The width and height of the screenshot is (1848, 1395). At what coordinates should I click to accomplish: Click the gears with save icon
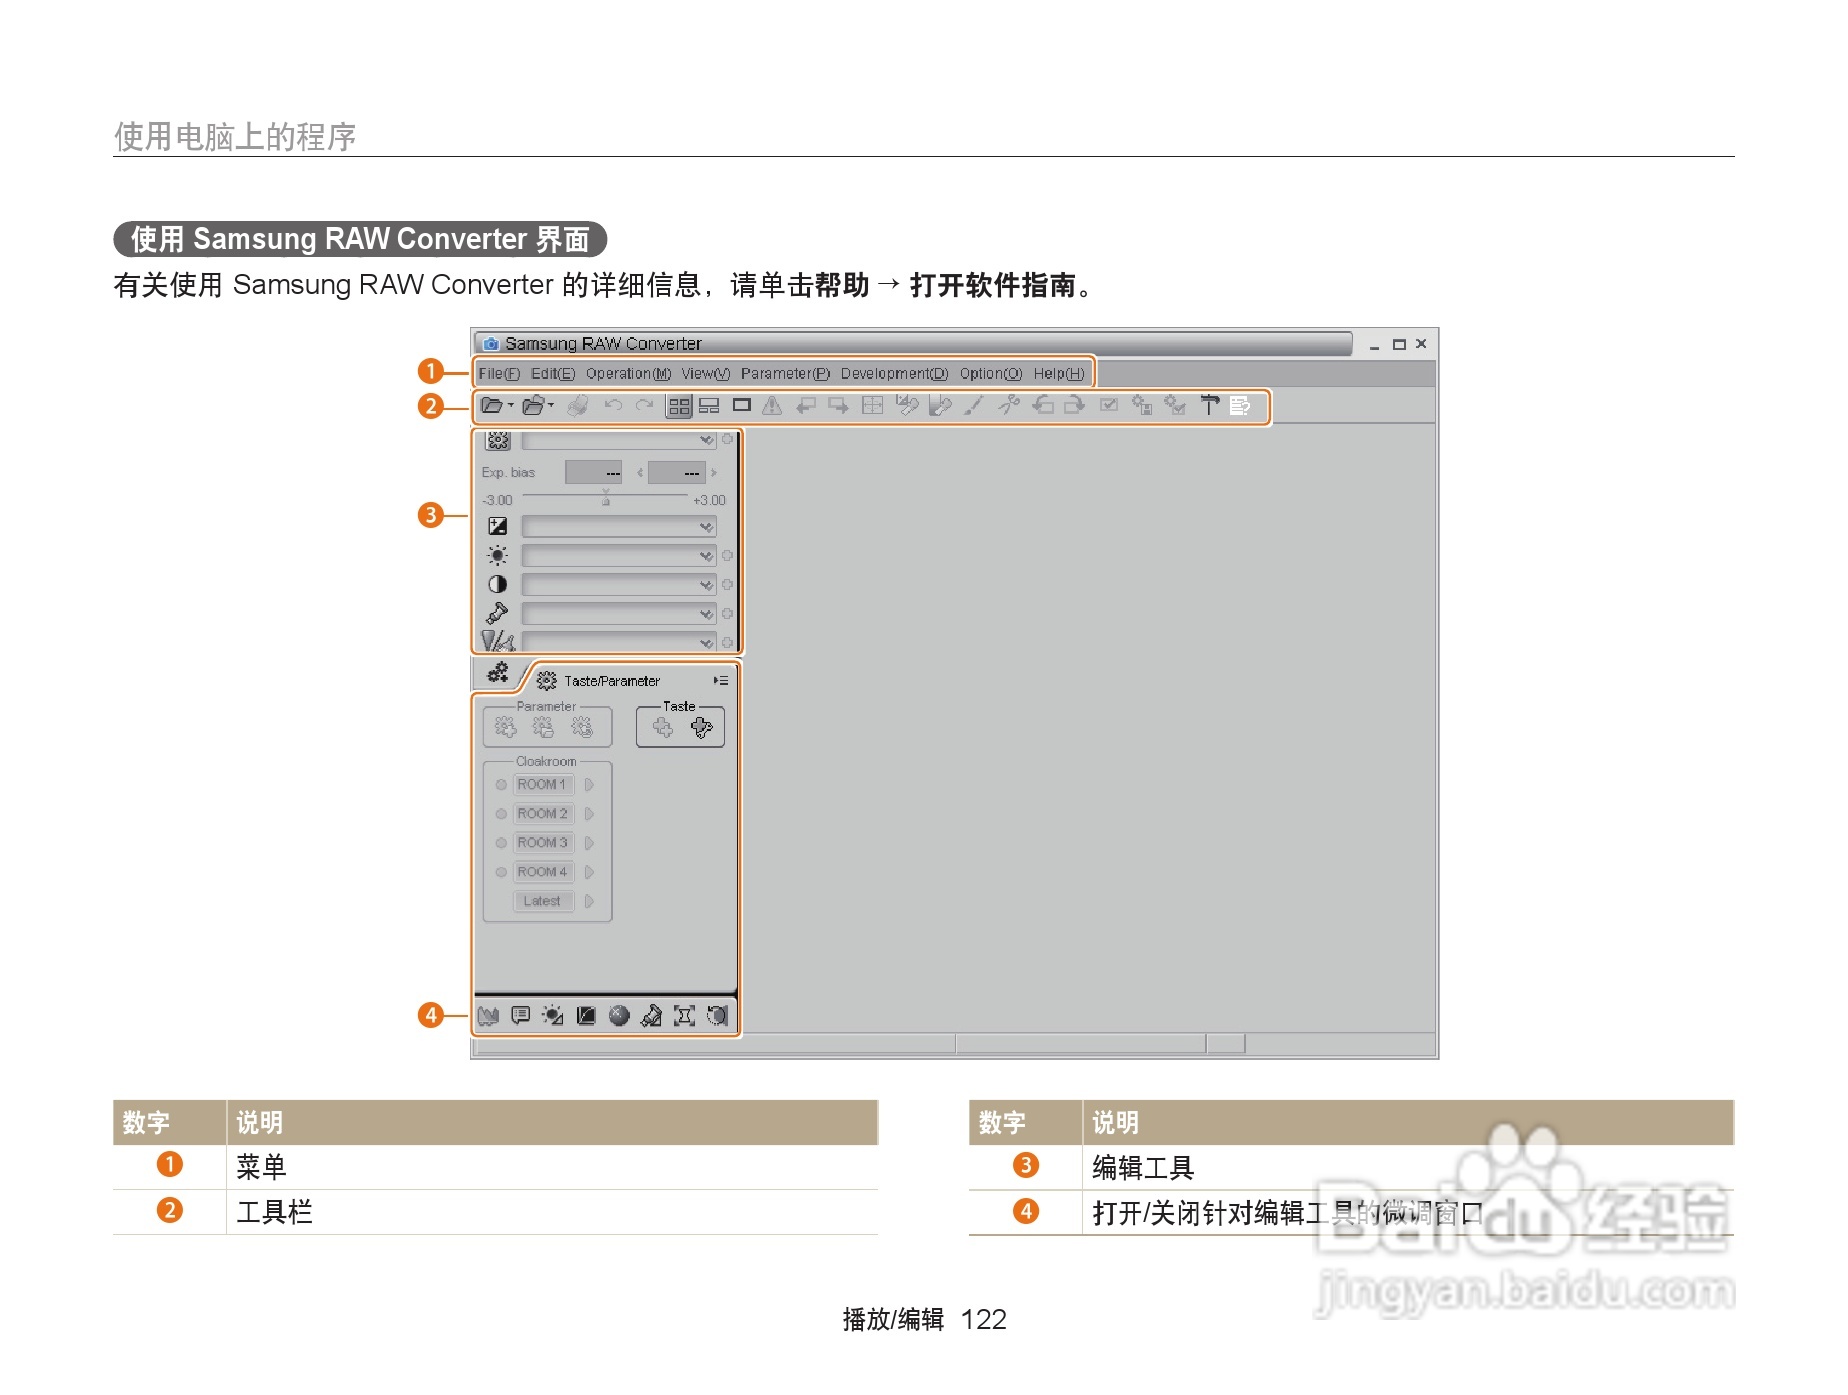[x=1142, y=406]
